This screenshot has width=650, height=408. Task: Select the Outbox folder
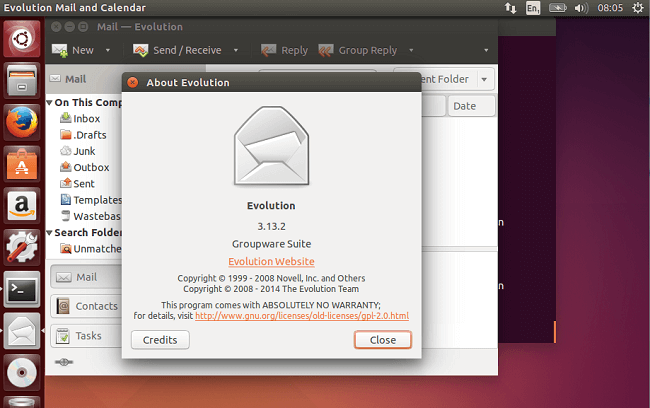85,167
